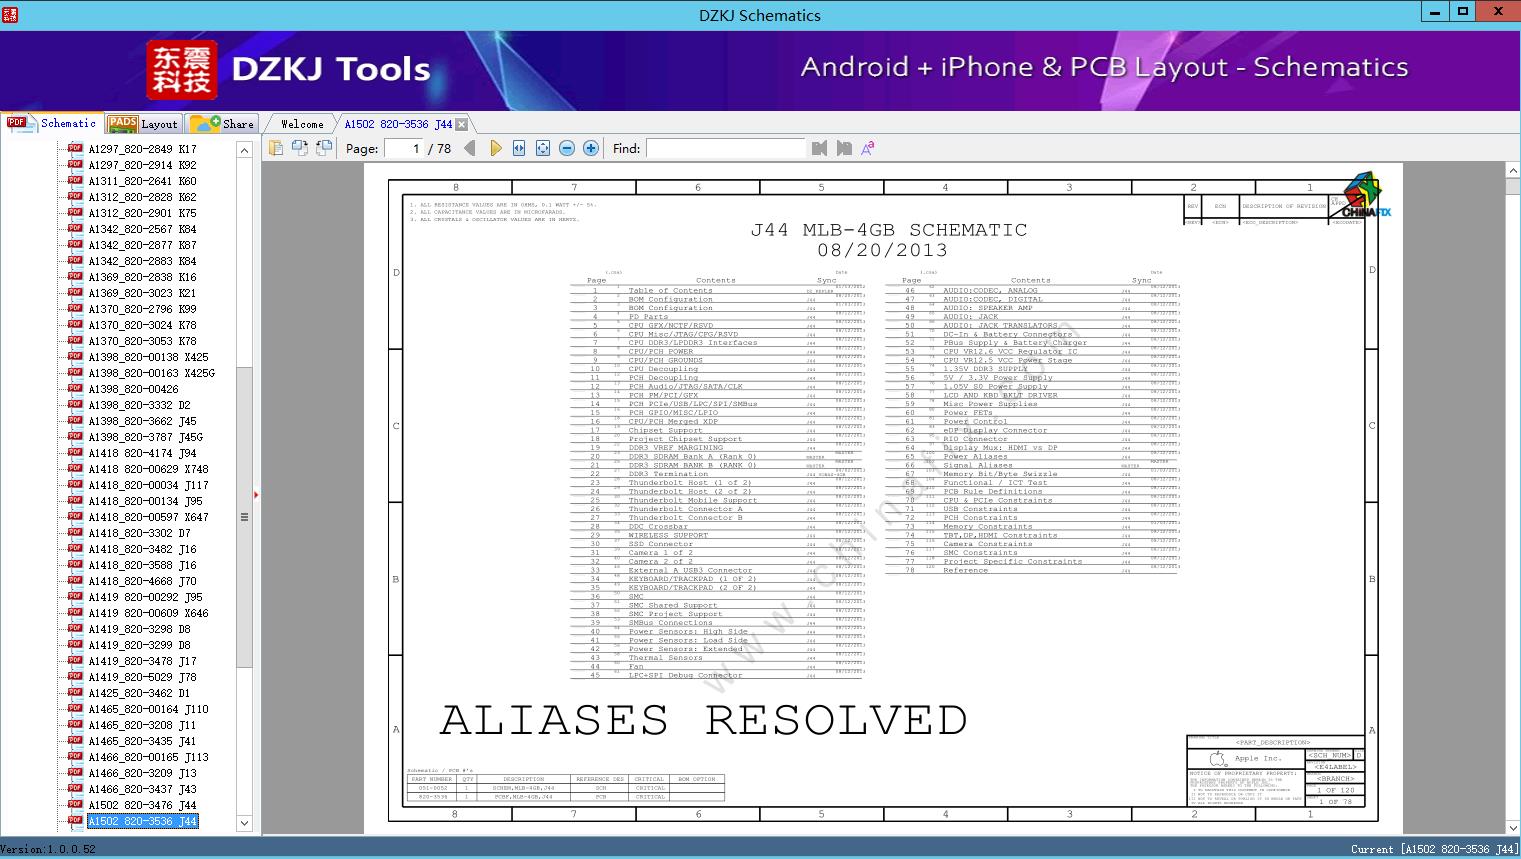The width and height of the screenshot is (1521, 859).
Task: Open A1419 820-00609 X646 schematic
Action: [148, 613]
